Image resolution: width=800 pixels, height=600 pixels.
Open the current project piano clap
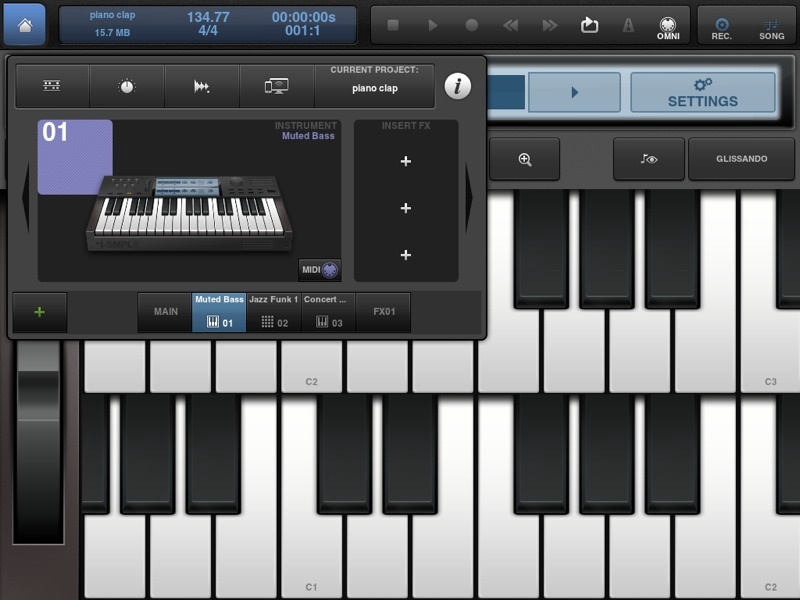point(374,86)
